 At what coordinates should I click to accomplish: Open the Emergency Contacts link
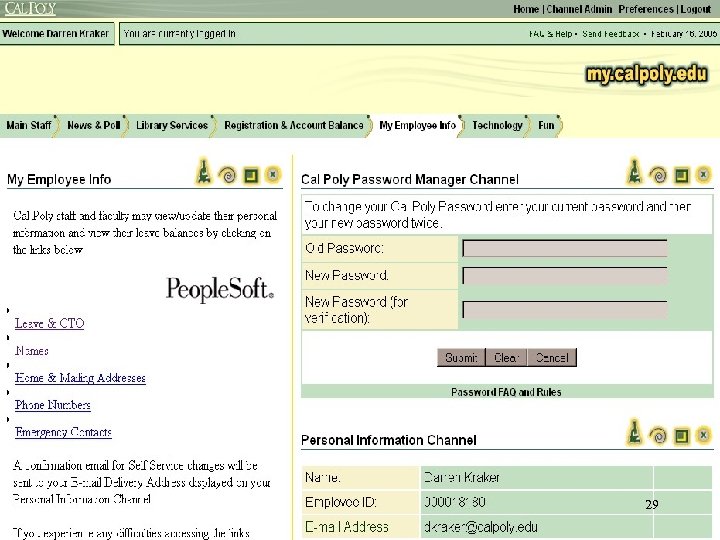tap(63, 432)
